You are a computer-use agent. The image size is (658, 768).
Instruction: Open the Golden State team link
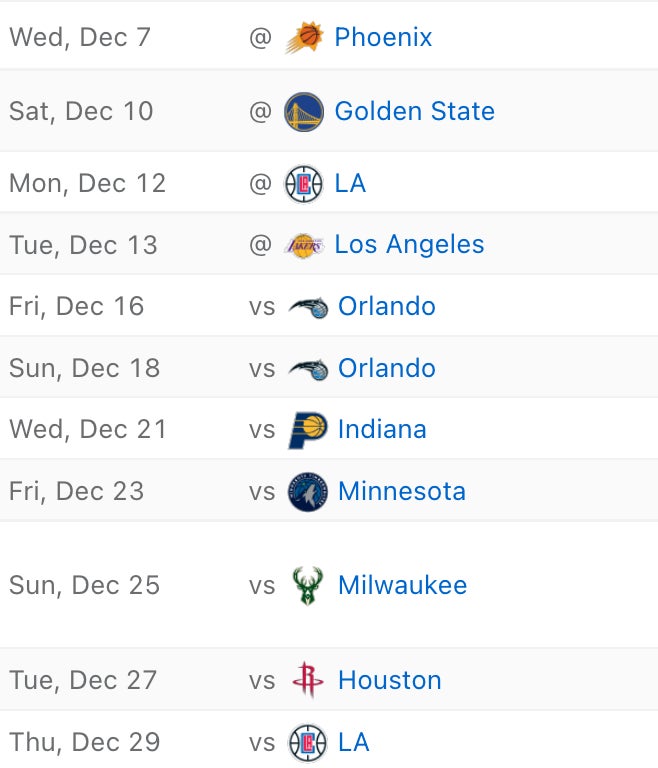coord(414,111)
